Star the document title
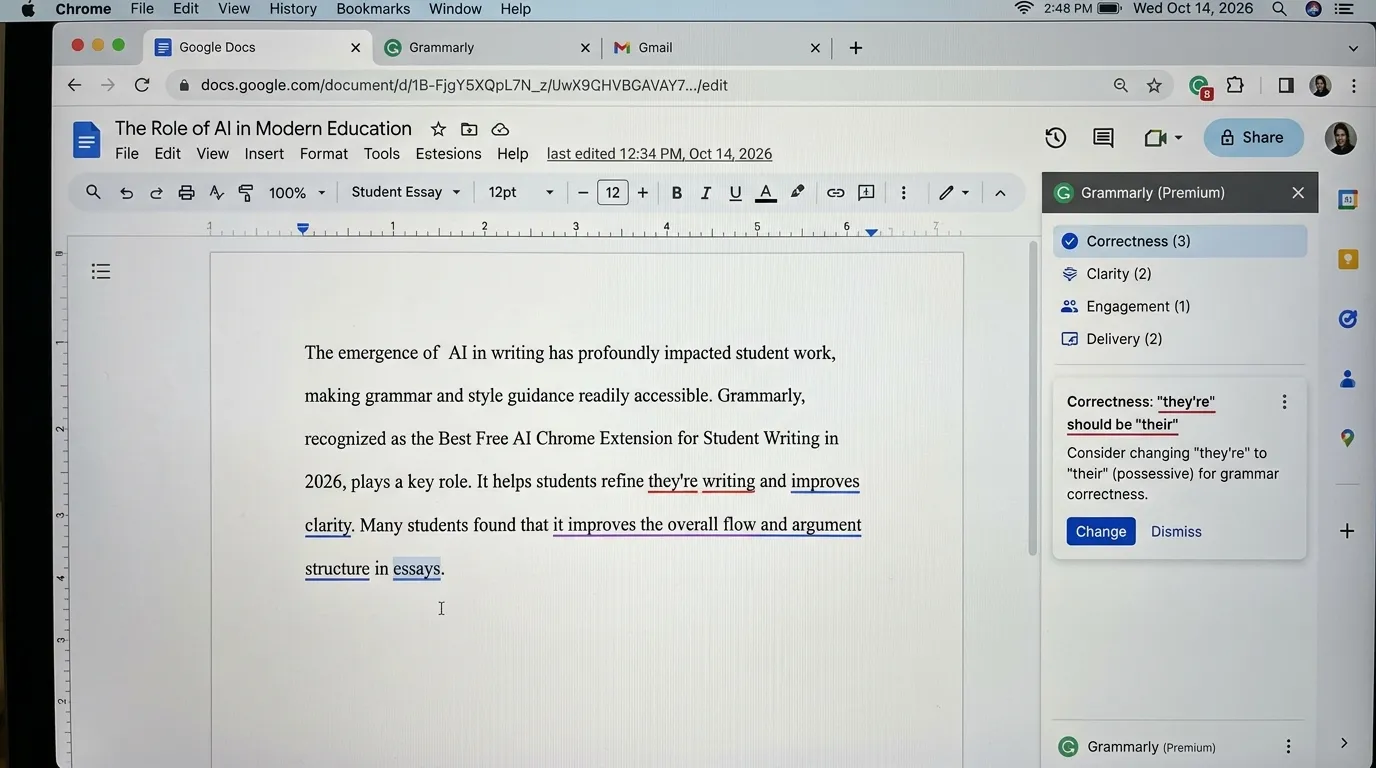The width and height of the screenshot is (1376, 768). pyautogui.click(x=438, y=129)
